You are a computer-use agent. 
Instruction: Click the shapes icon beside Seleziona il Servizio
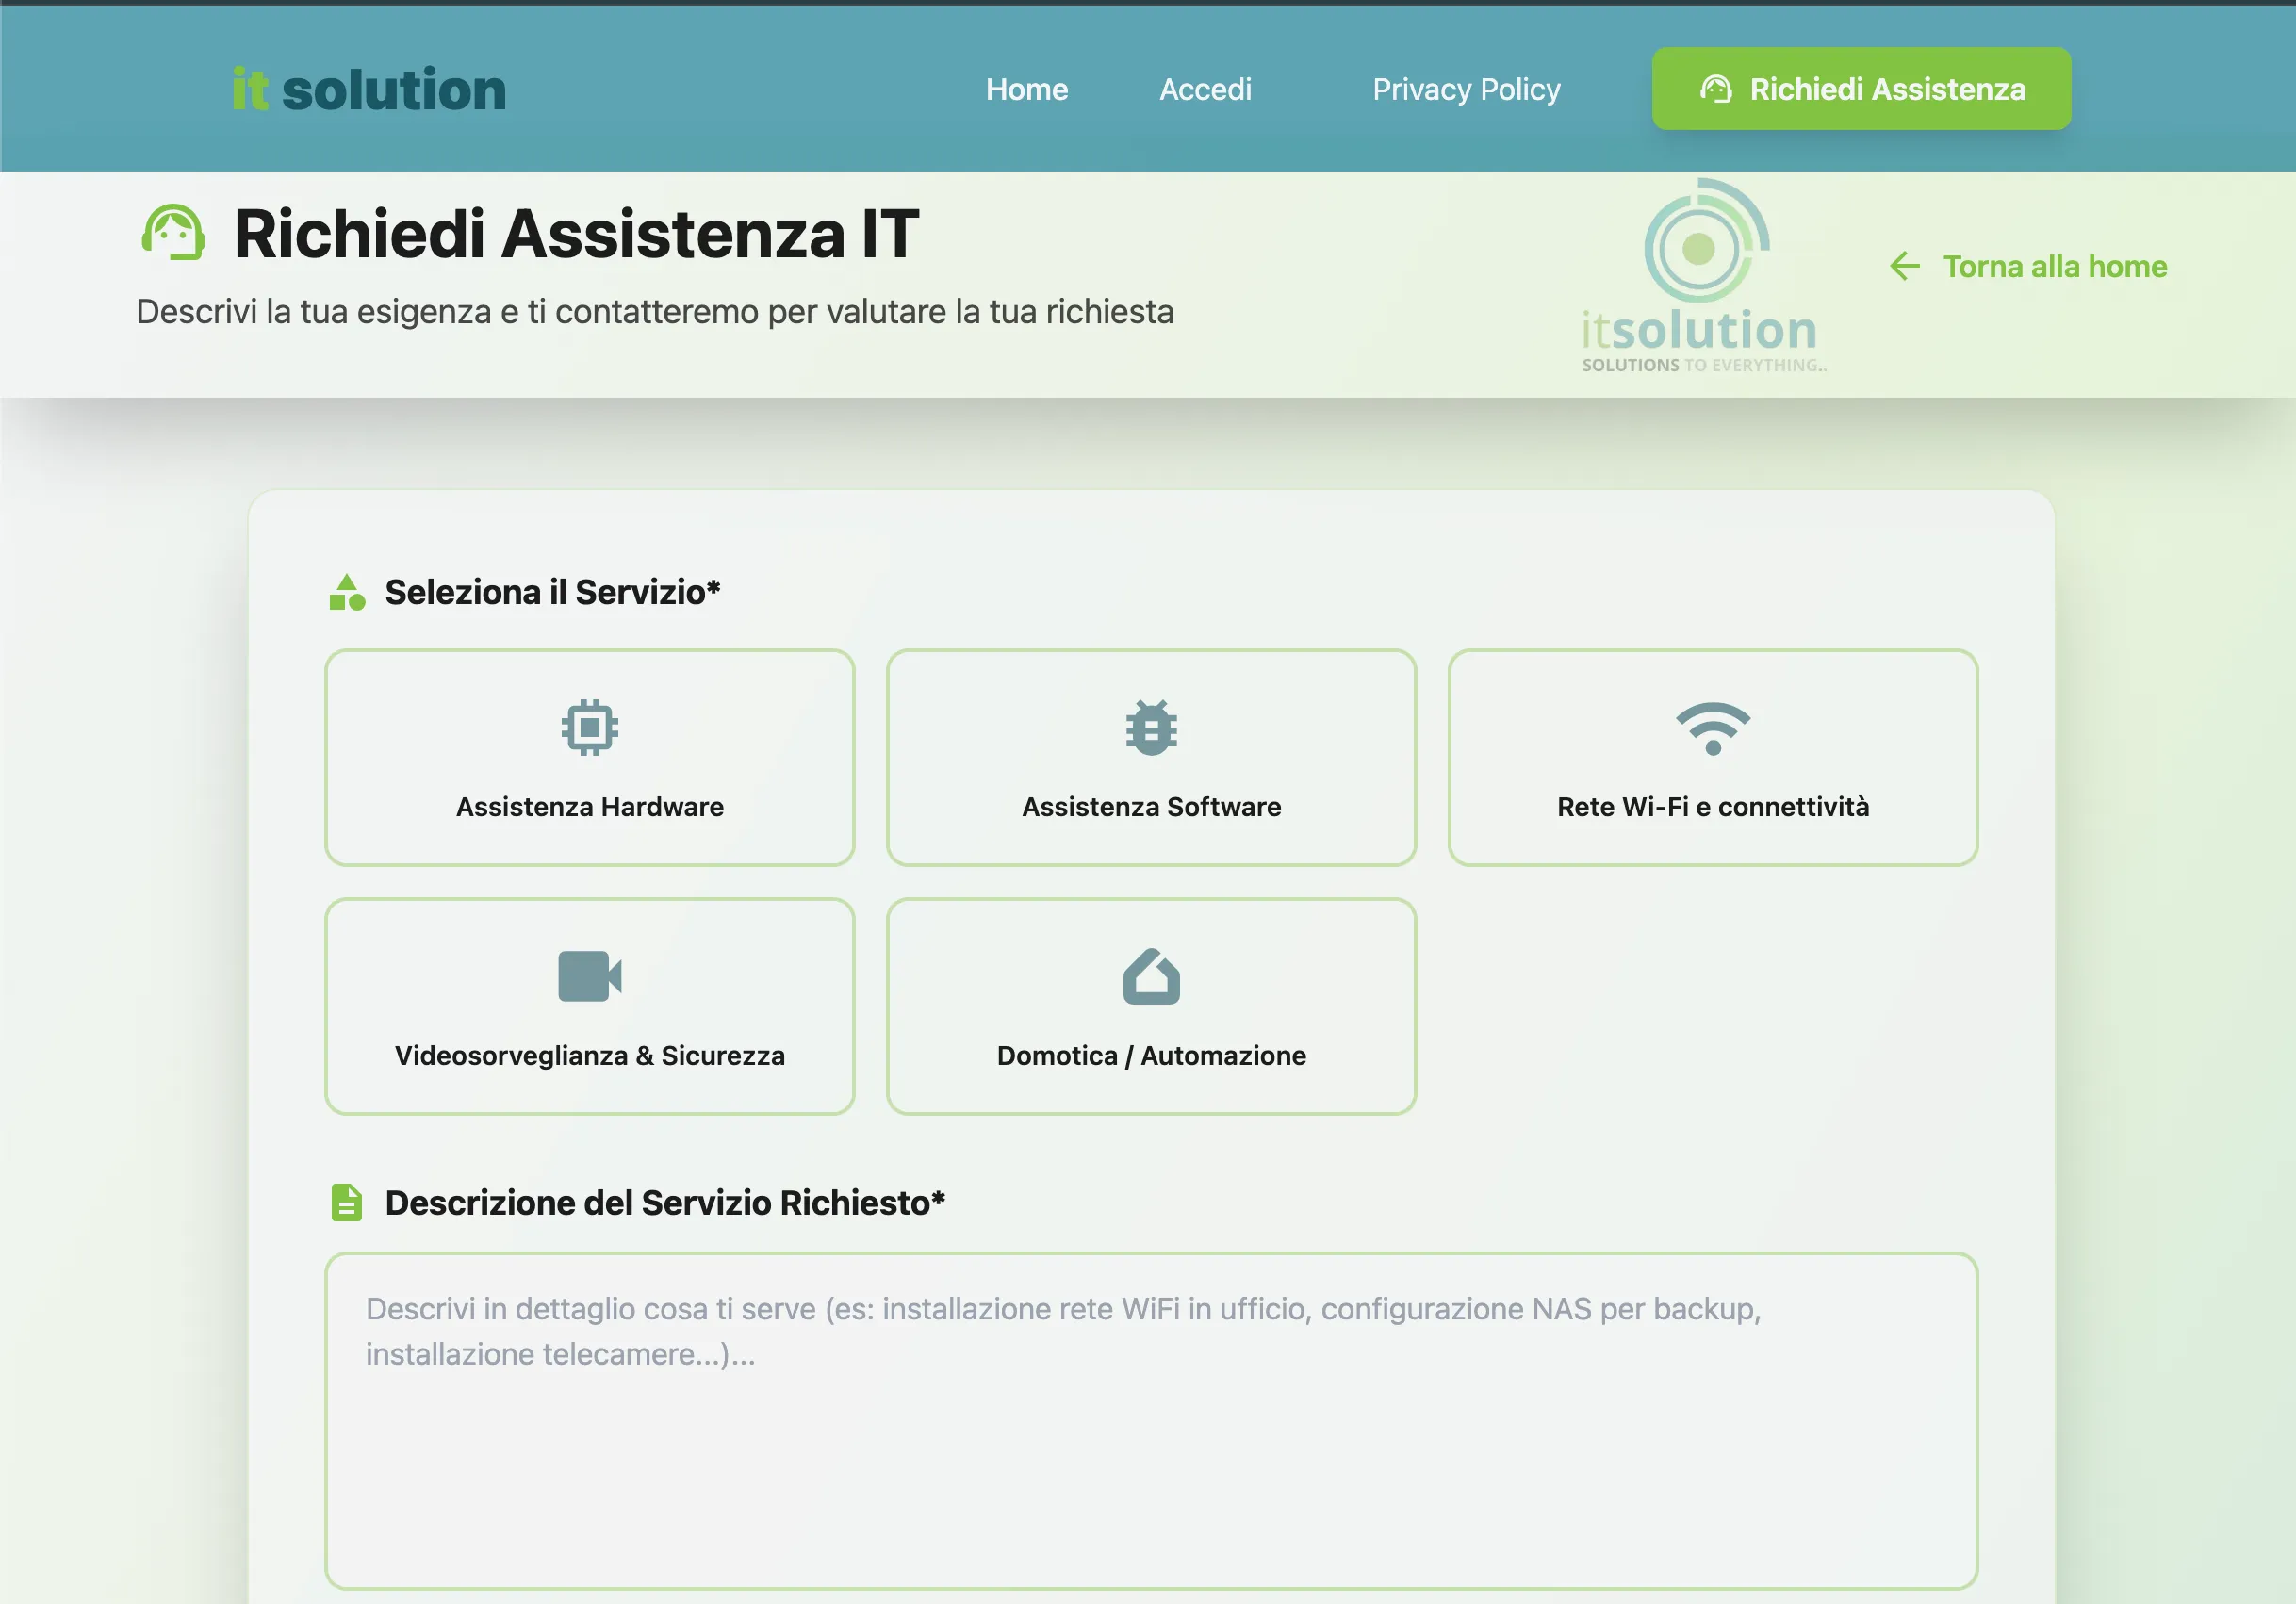(346, 592)
